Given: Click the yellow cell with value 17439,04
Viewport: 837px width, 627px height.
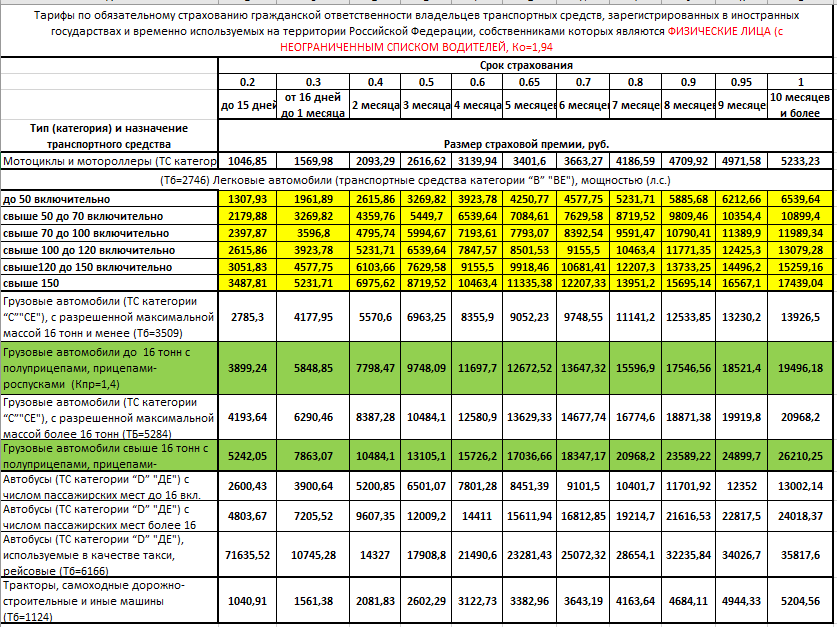Looking at the screenshot, I should [800, 285].
